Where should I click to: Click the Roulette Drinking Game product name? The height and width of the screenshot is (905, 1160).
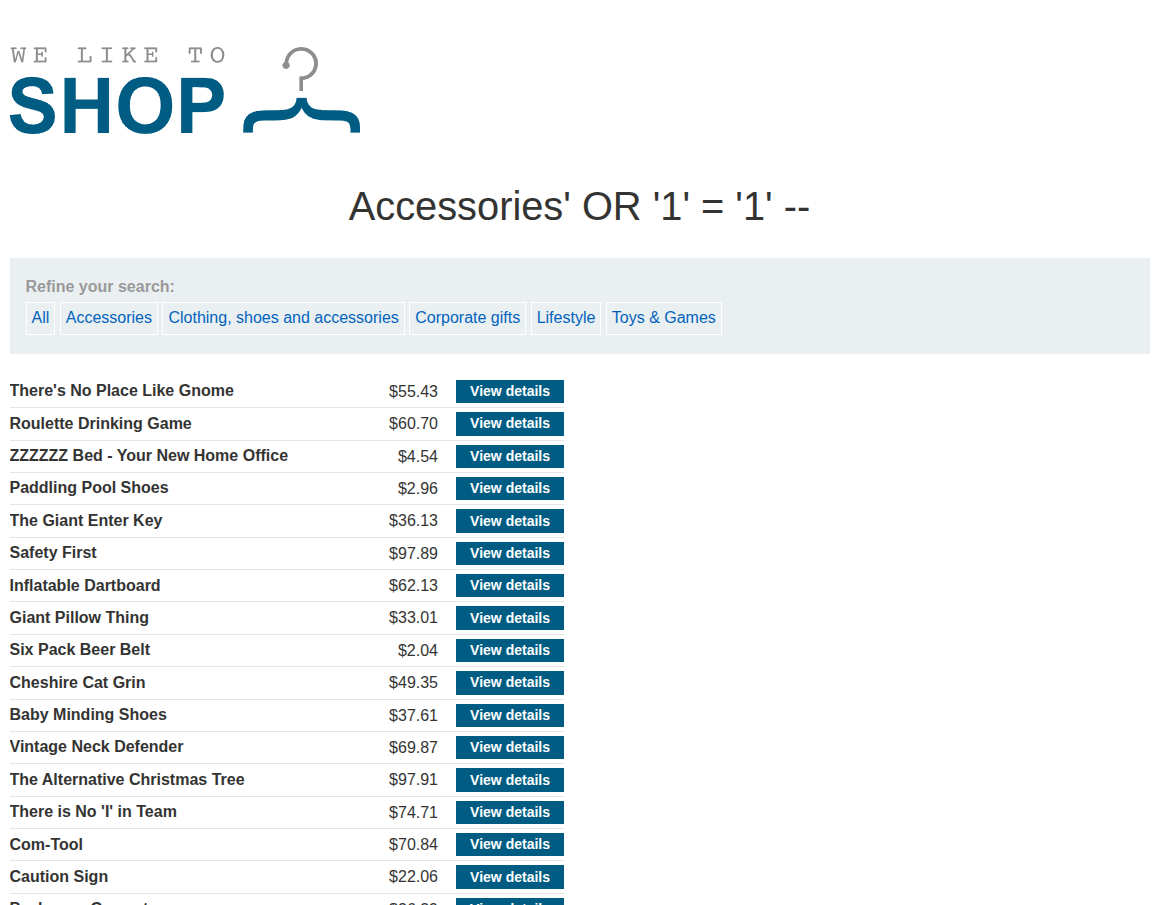[x=101, y=423]
